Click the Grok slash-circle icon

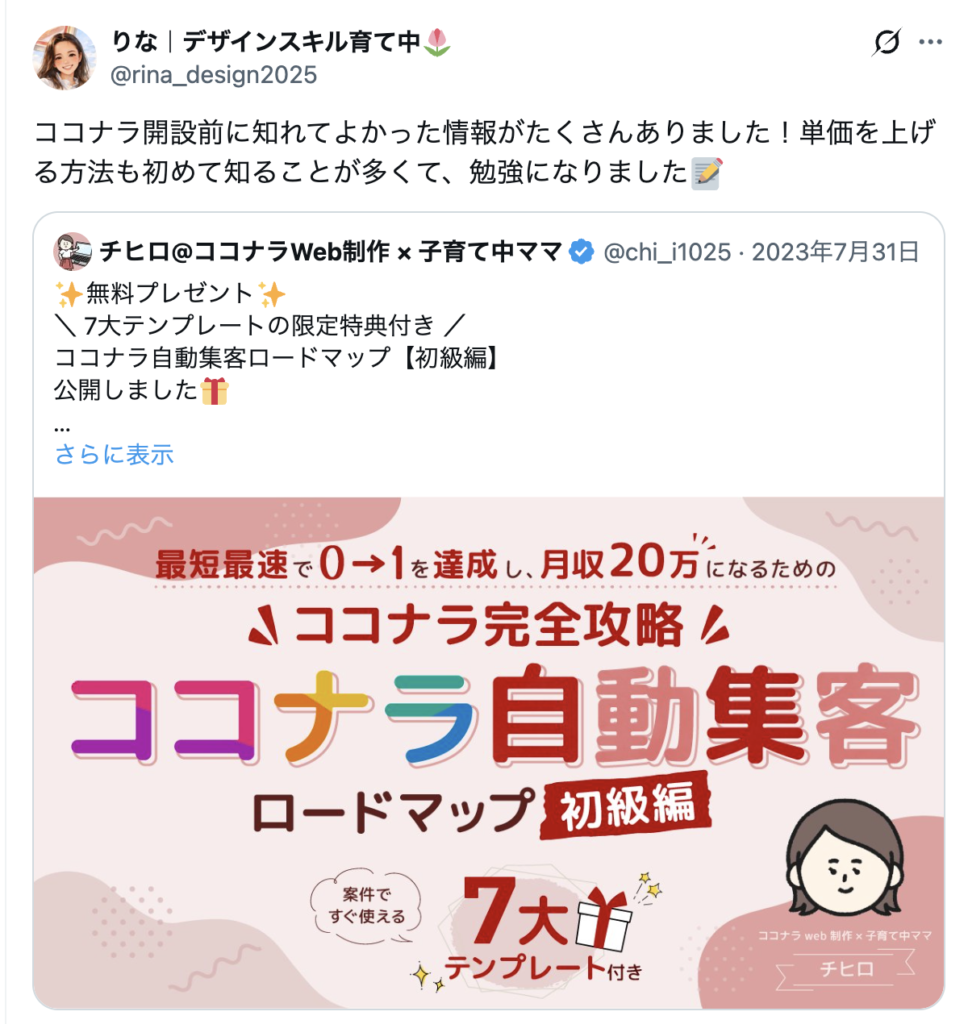pos(886,42)
